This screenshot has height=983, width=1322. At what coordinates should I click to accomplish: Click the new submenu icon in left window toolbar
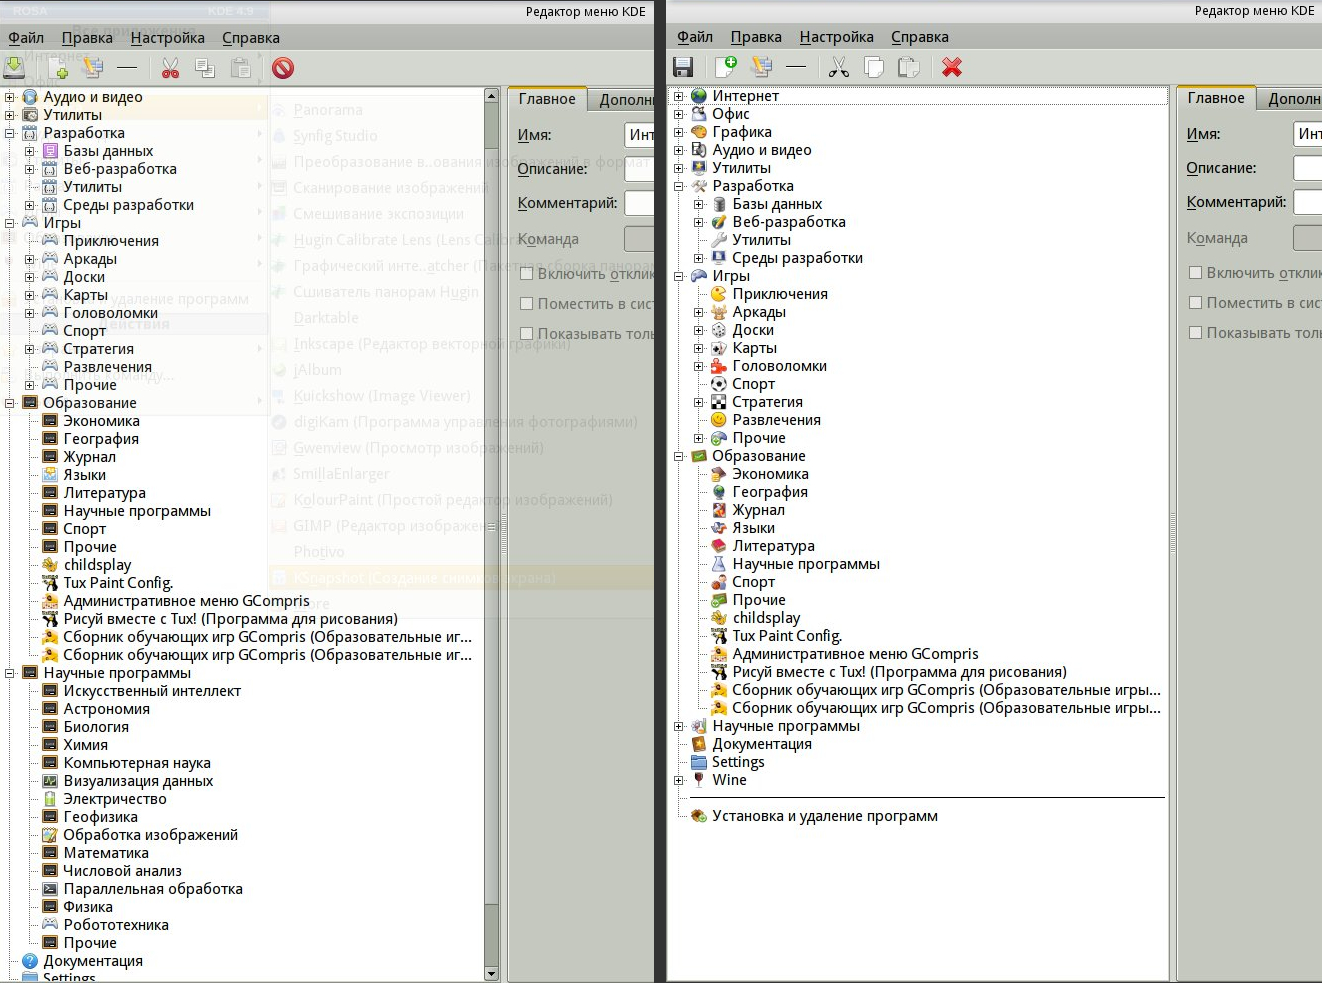point(93,67)
